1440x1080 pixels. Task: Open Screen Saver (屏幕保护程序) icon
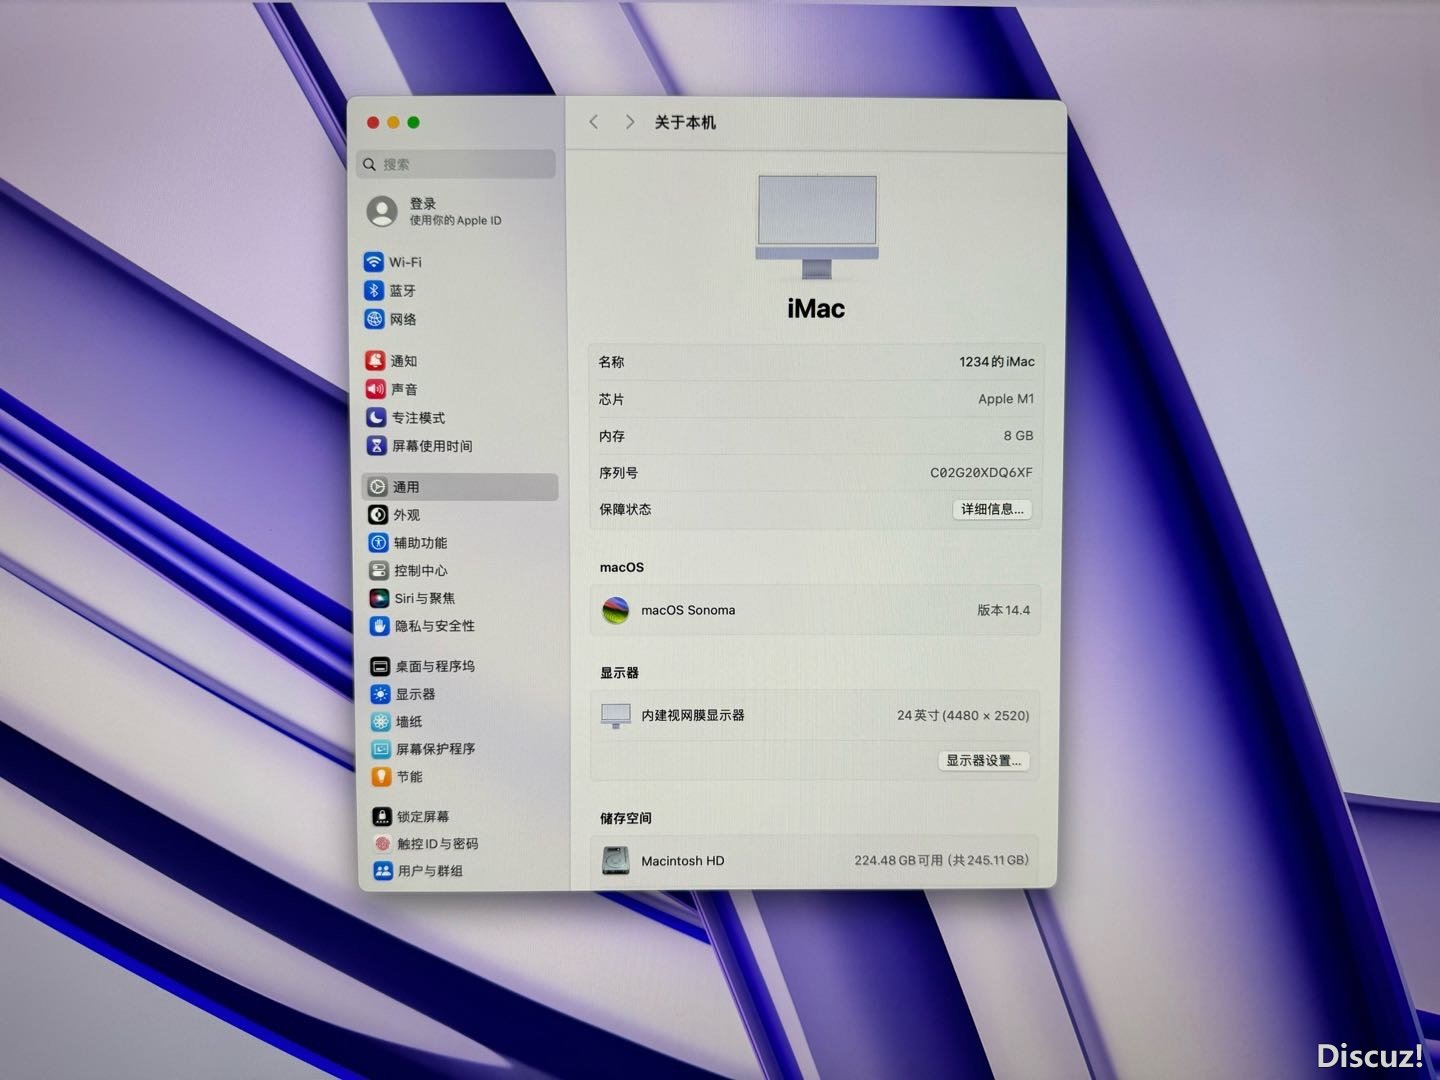coord(381,749)
